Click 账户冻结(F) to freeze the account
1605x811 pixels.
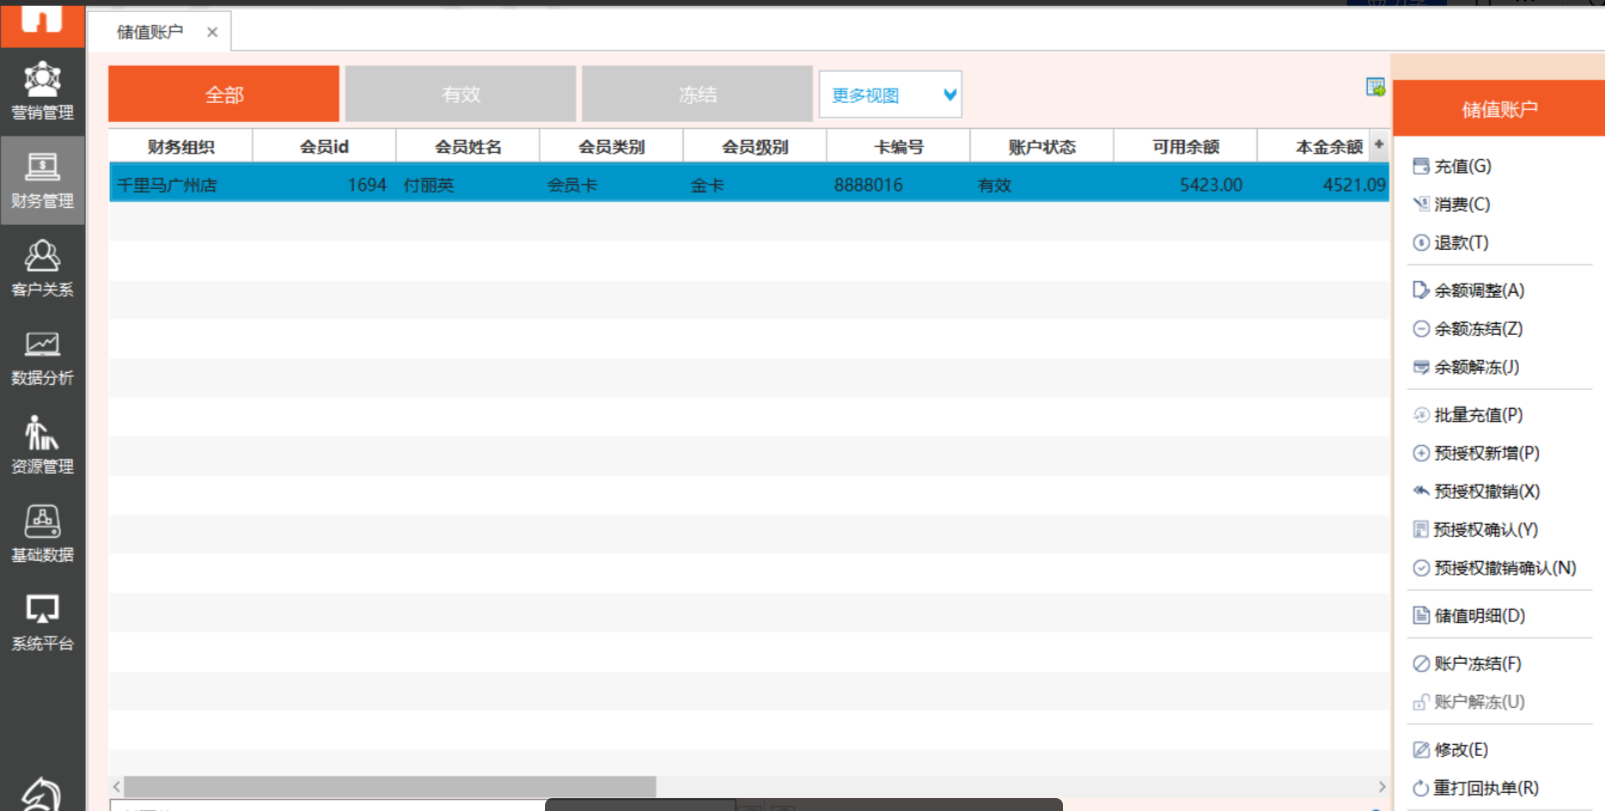click(1477, 664)
